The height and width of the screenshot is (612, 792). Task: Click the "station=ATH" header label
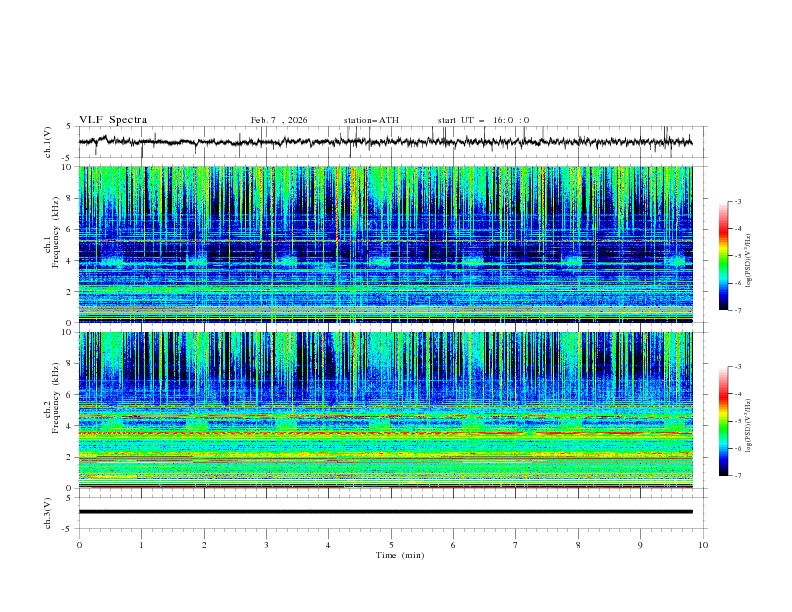371,120
